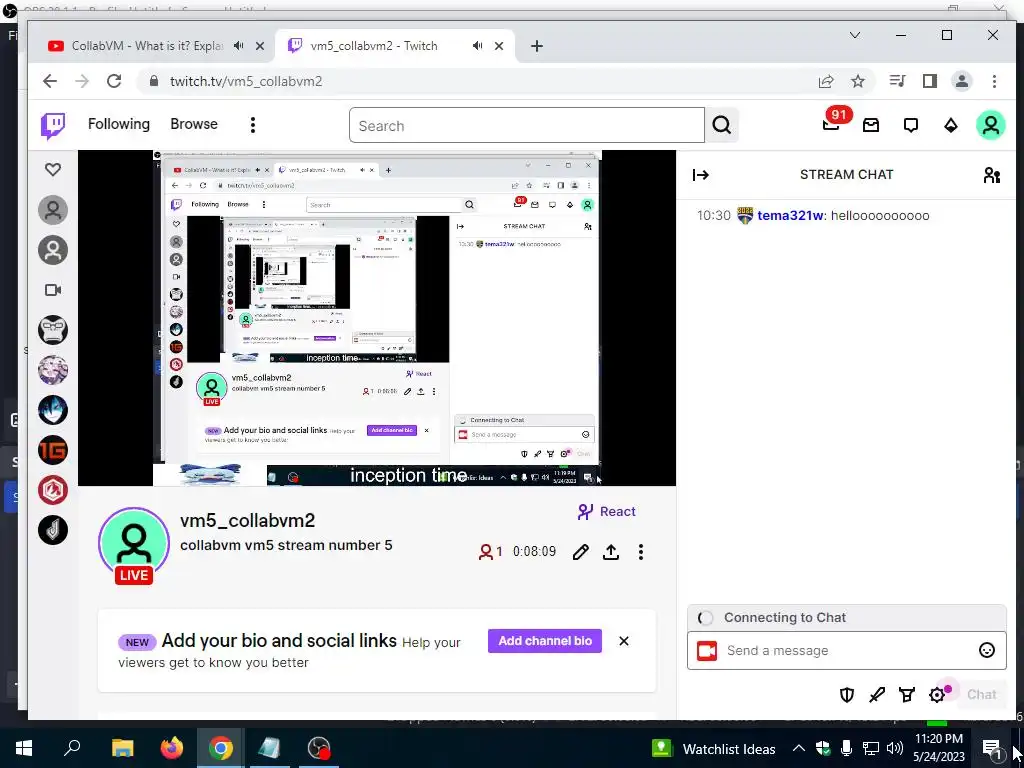Open the green user avatar menu
Viewport: 1024px width, 768px height.
[x=991, y=125]
